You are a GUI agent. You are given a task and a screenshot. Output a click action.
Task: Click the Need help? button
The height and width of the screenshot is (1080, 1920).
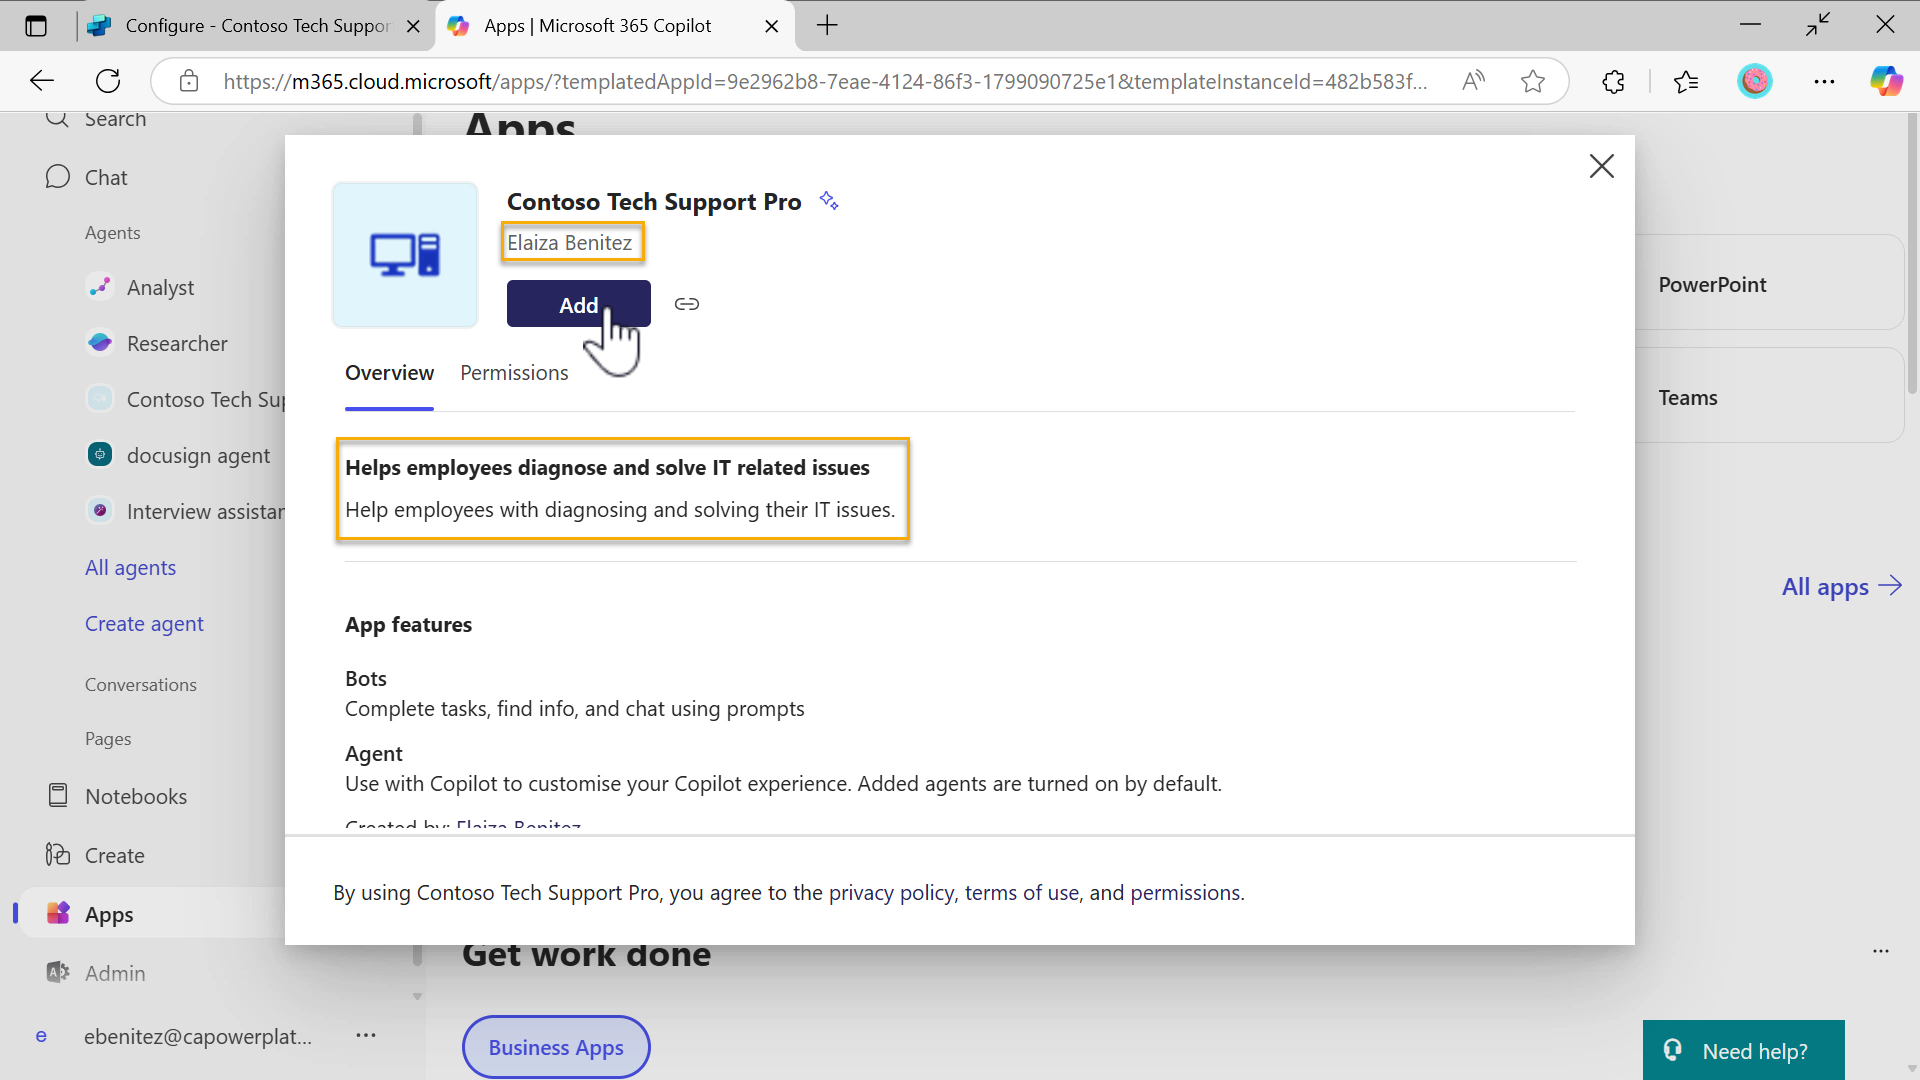(x=1743, y=1050)
